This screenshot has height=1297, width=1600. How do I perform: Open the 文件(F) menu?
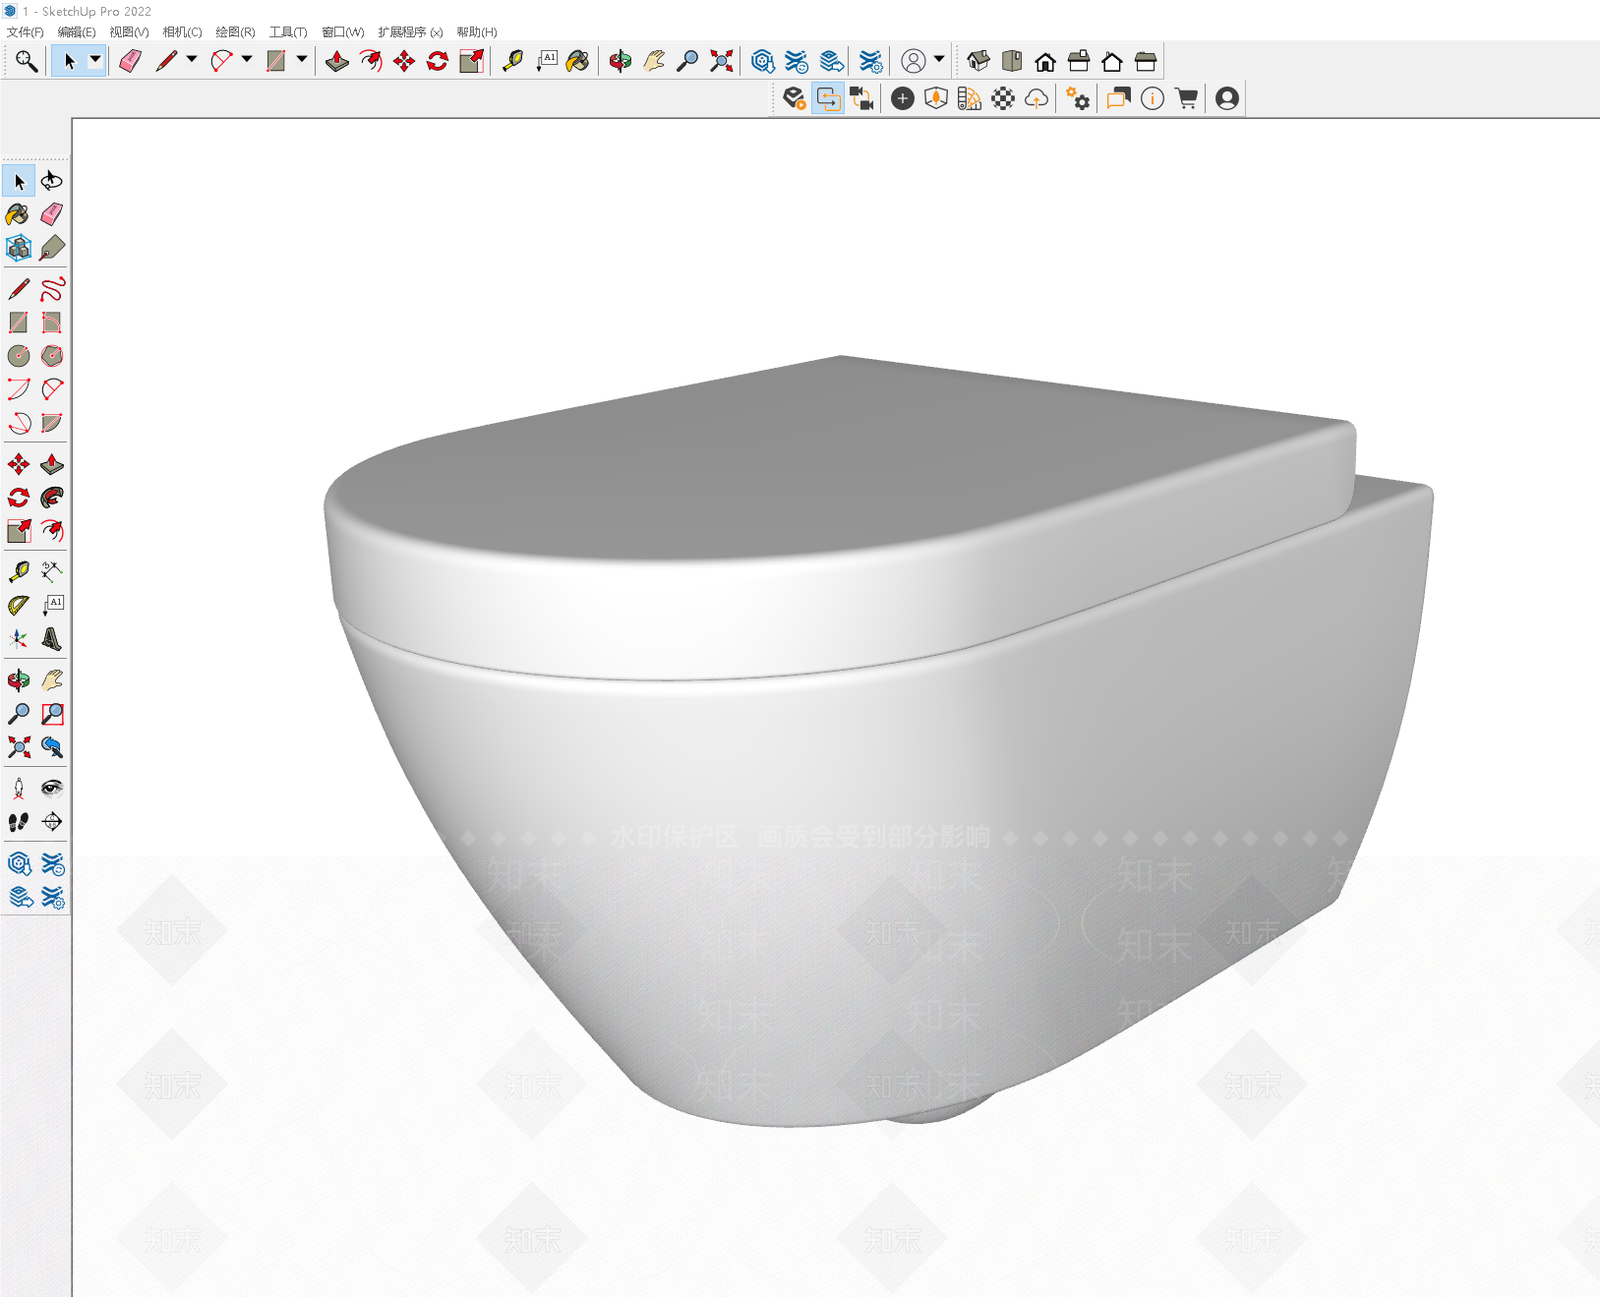(26, 32)
